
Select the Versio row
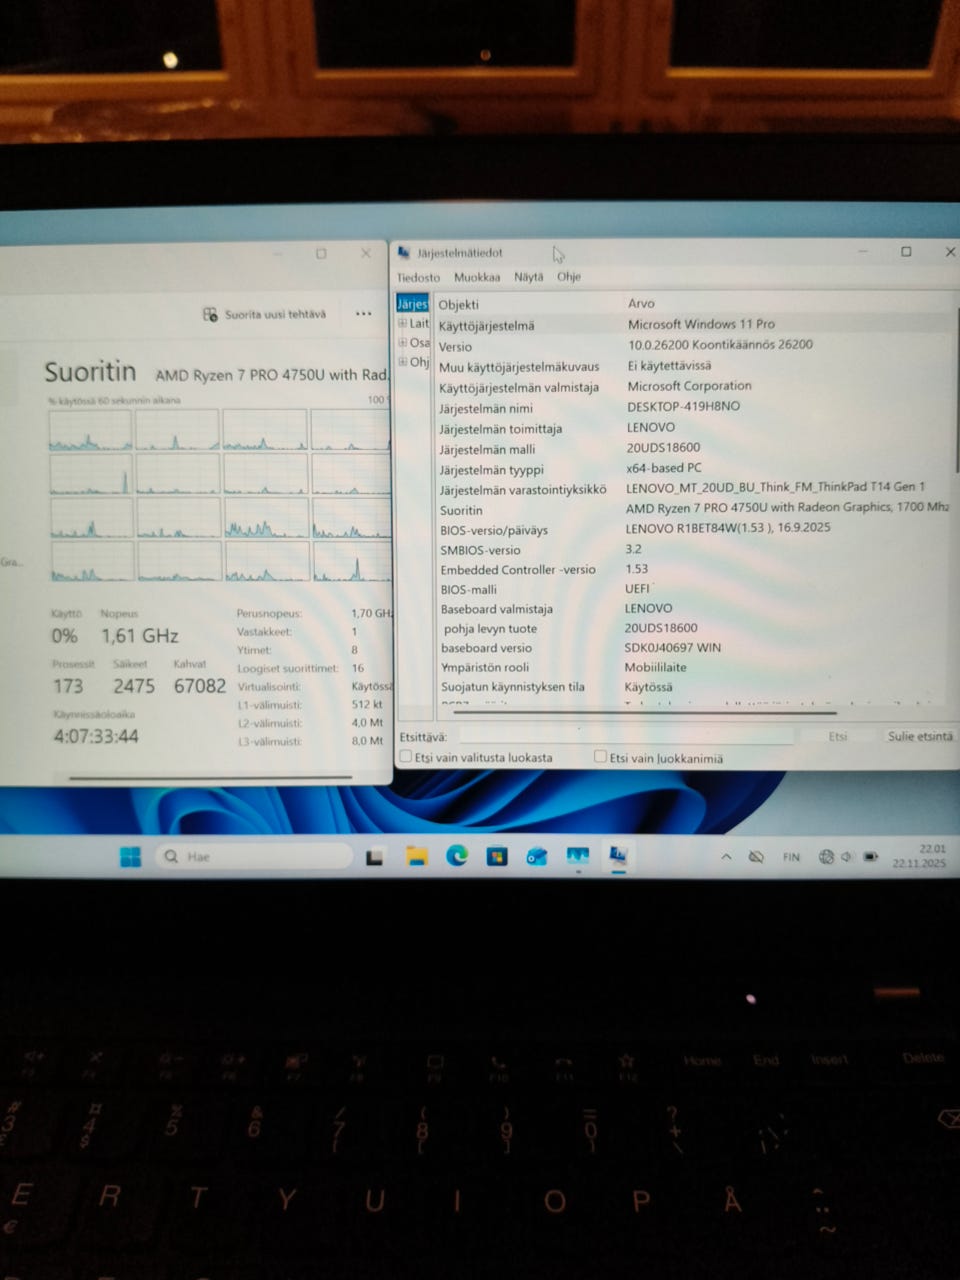pos(694,345)
